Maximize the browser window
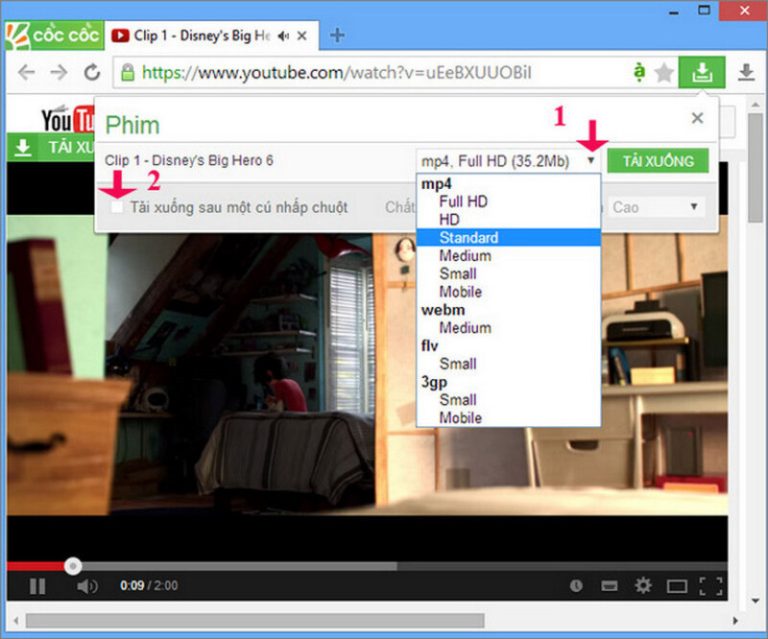768x639 pixels. [x=704, y=11]
